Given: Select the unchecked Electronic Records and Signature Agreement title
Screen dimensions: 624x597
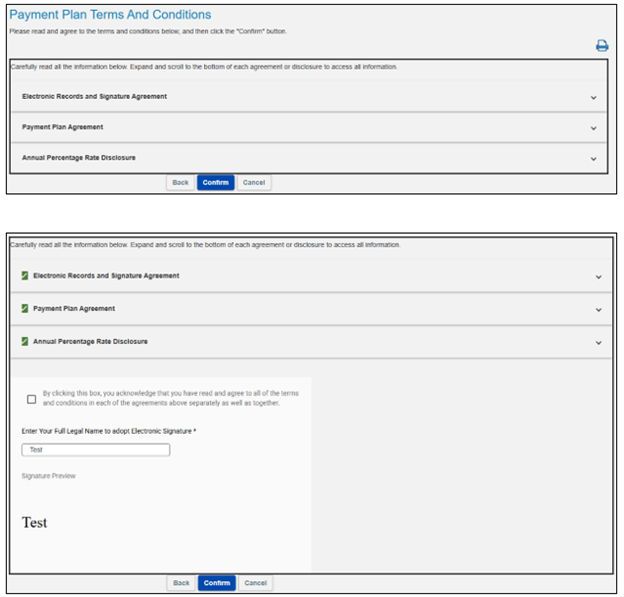Looking at the screenshot, I should click(94, 97).
